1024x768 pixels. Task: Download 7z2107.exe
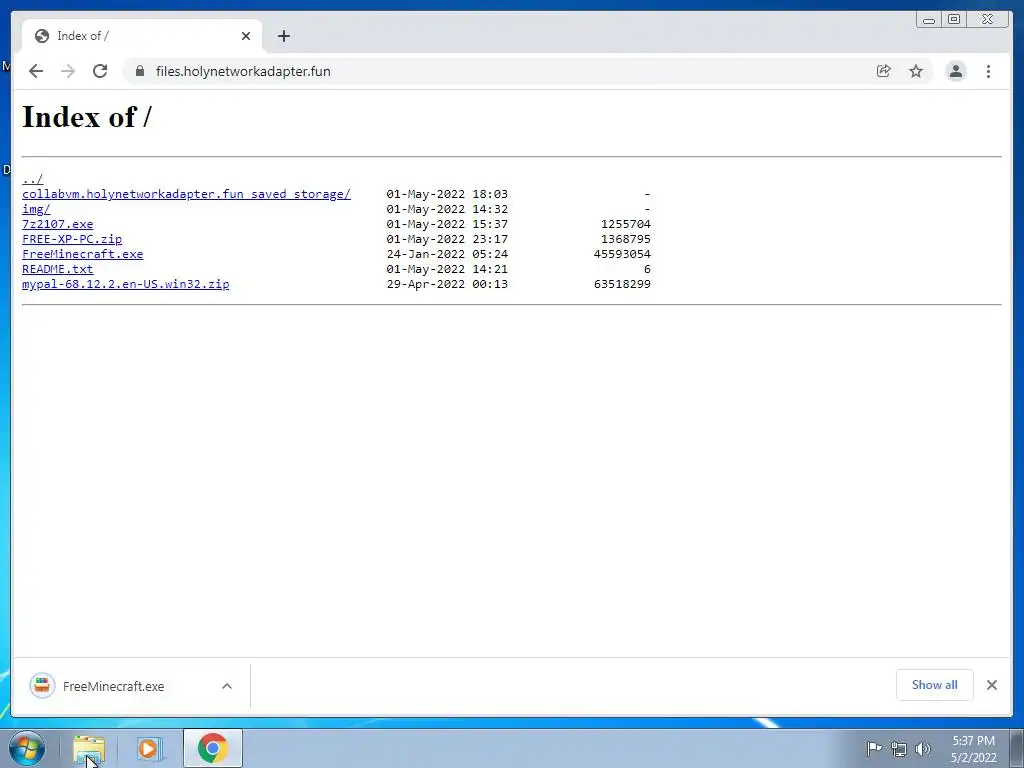pos(57,224)
